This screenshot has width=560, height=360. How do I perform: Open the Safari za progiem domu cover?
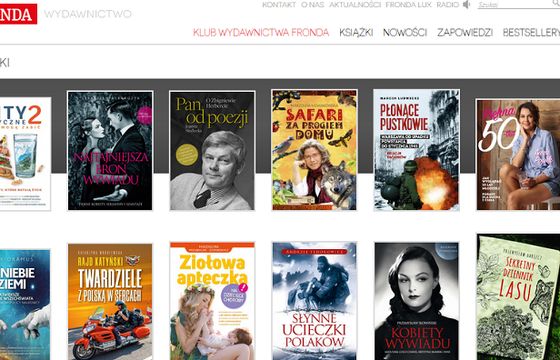[x=314, y=150]
